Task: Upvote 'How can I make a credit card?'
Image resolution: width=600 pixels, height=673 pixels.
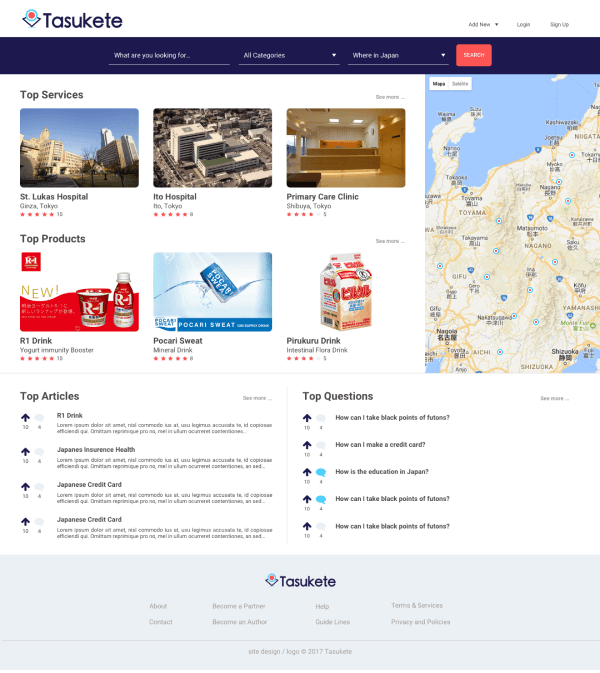Action: point(307,445)
